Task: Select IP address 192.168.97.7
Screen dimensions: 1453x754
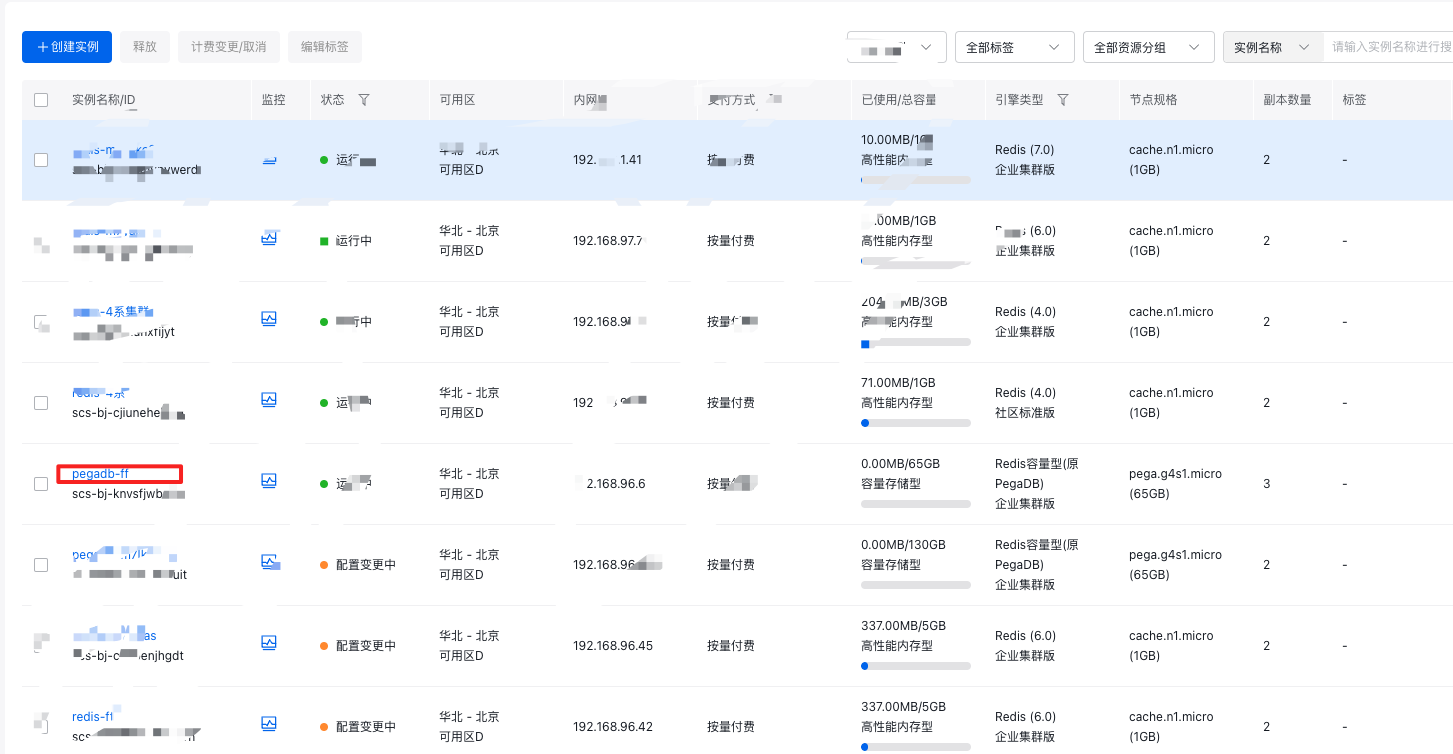Action: pyautogui.click(x=610, y=241)
